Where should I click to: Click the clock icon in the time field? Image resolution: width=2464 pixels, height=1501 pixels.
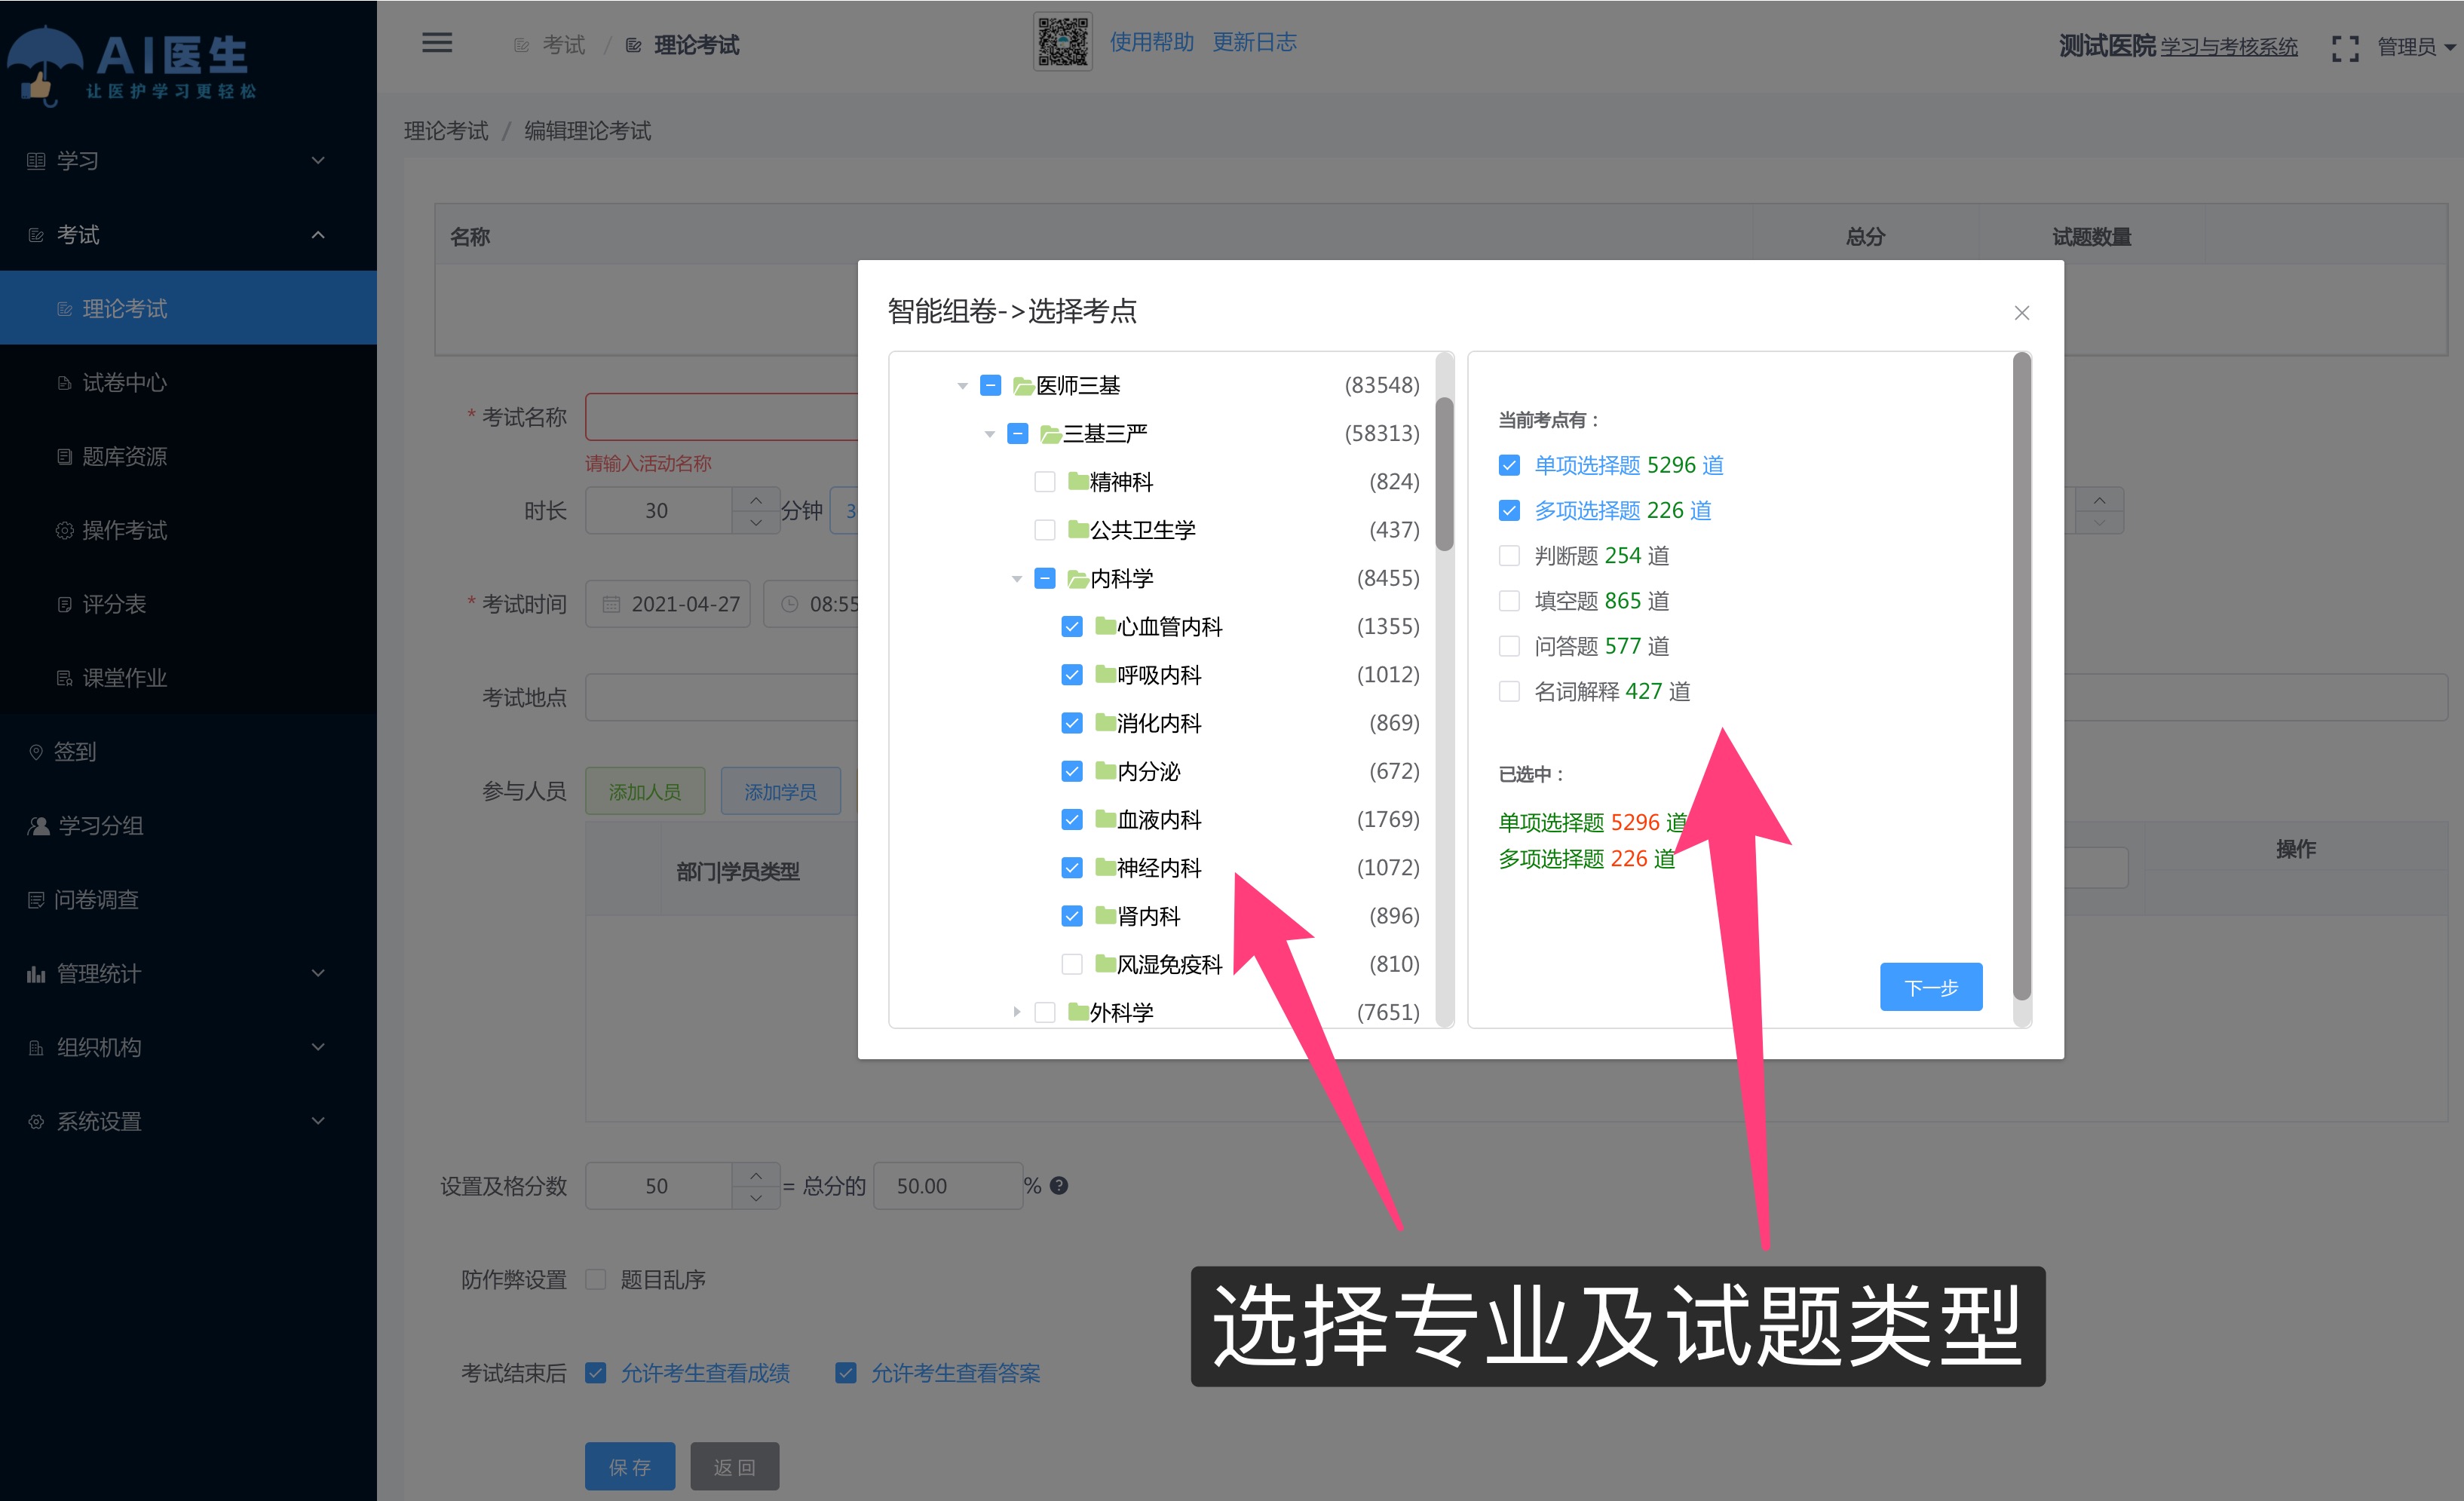789,604
